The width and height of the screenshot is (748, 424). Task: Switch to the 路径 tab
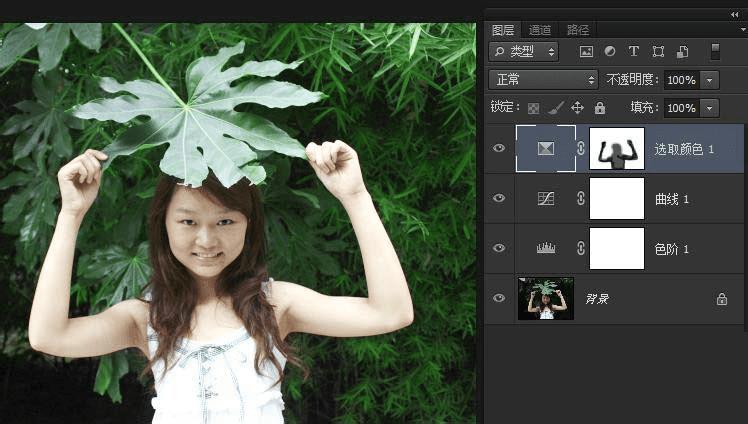coord(578,30)
